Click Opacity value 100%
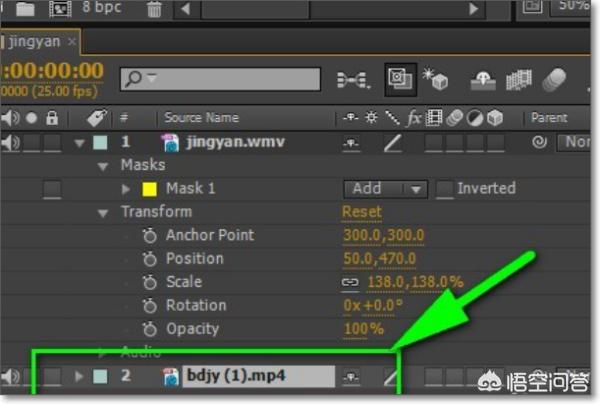 coord(364,329)
